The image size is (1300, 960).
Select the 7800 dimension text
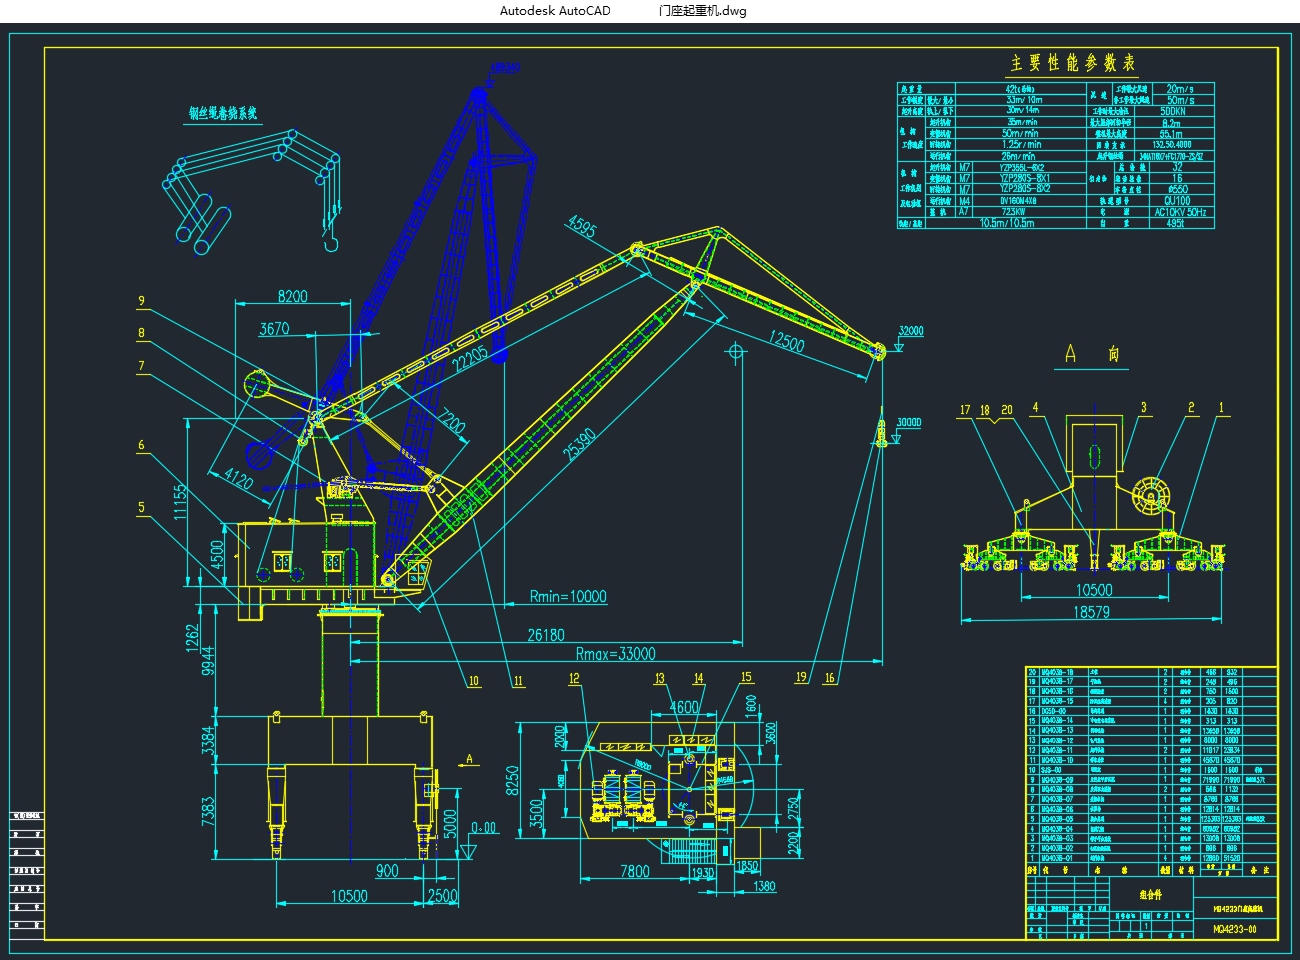[633, 872]
